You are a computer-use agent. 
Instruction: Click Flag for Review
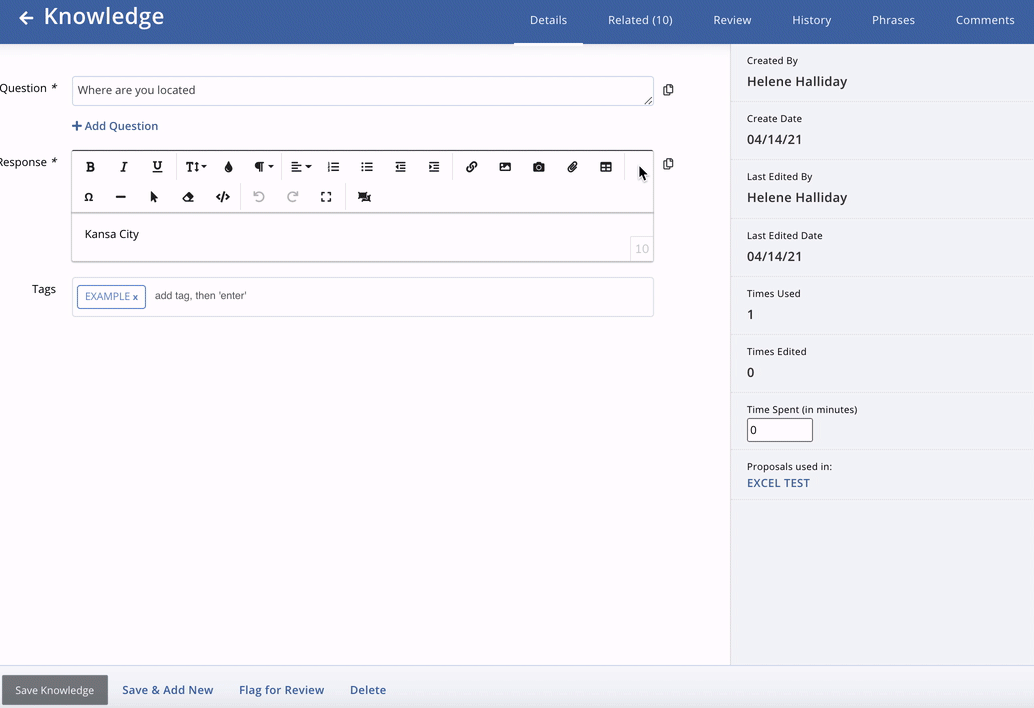point(282,690)
